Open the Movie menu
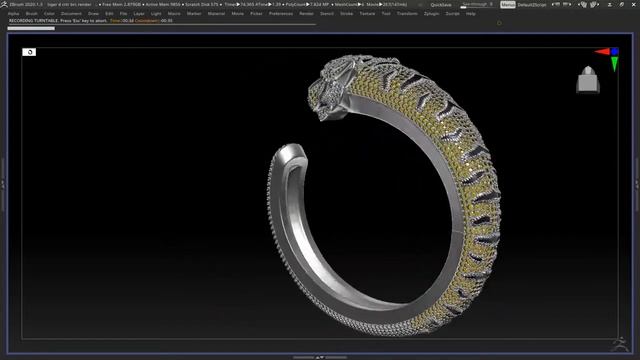This screenshot has width=640, height=360. pos(238,13)
